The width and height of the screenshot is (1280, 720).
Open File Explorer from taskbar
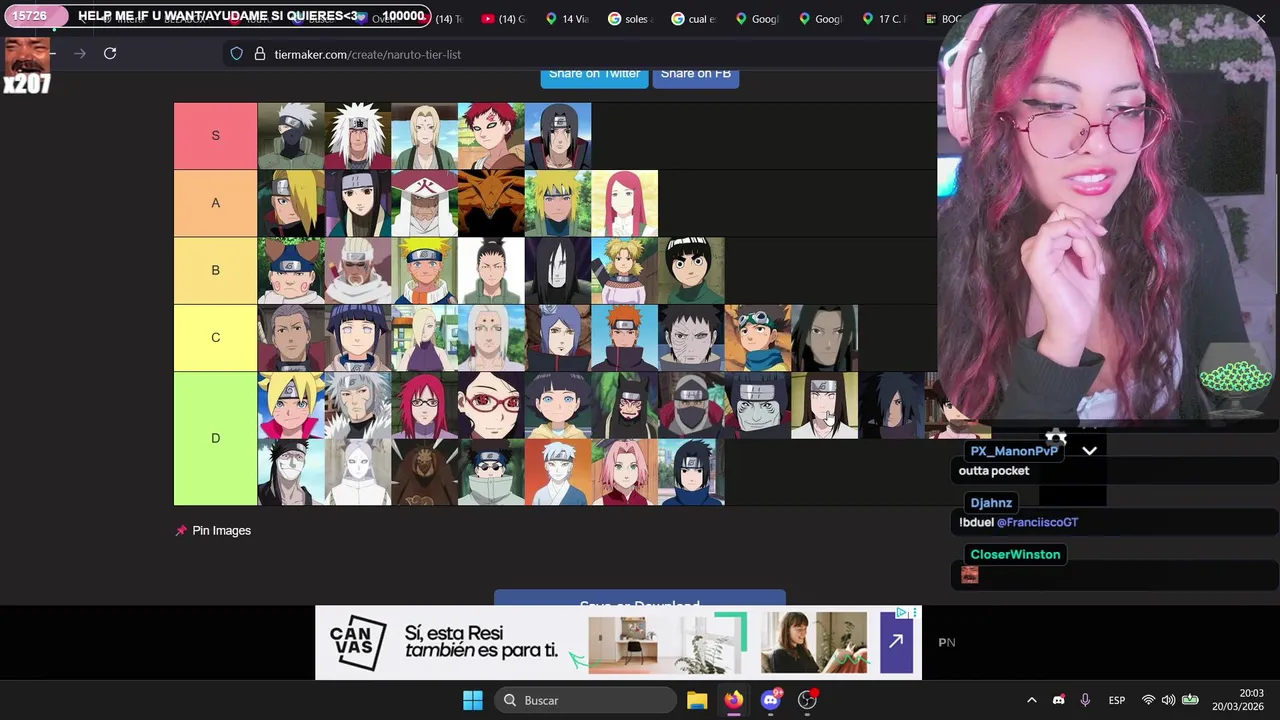click(x=697, y=700)
